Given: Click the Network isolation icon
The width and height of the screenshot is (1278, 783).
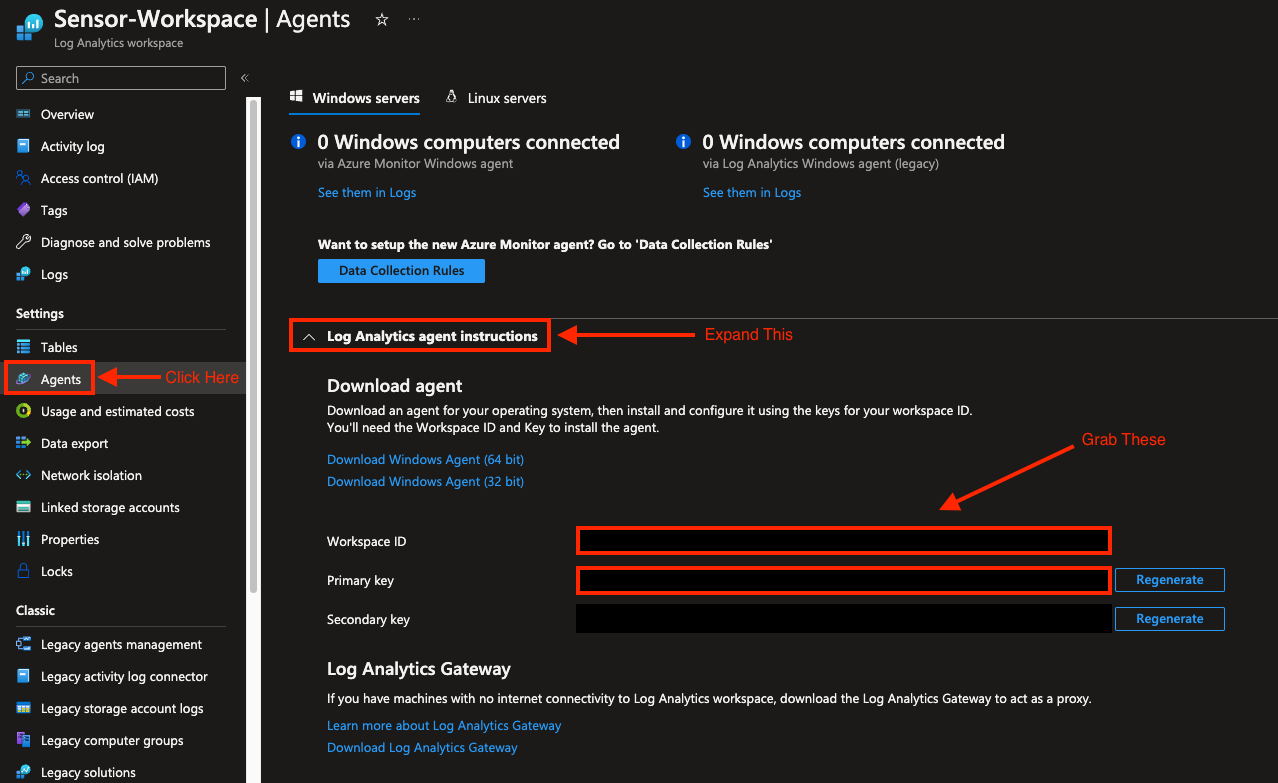Looking at the screenshot, I should click(x=23, y=475).
